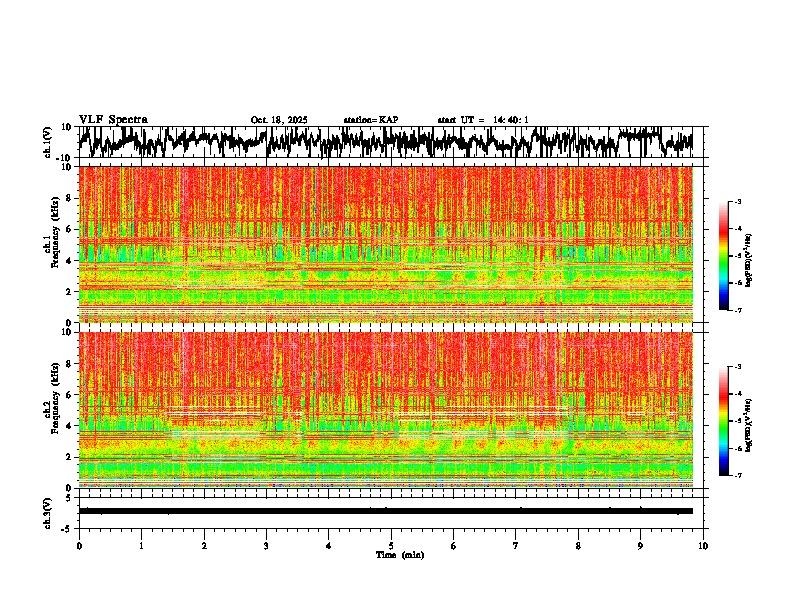Click the '-7' label on upper colorbar
The height and width of the screenshot is (612, 792).
point(738,310)
